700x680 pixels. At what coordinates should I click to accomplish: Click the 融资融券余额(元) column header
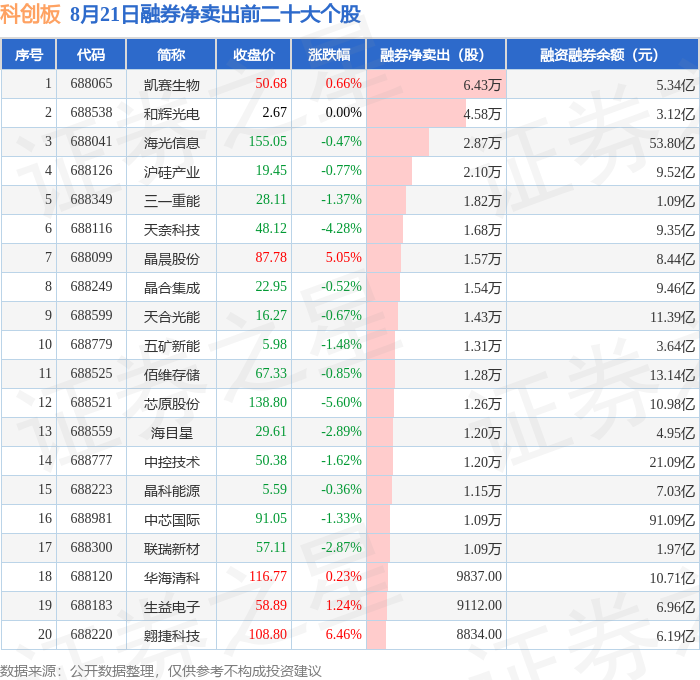[x=602, y=54]
